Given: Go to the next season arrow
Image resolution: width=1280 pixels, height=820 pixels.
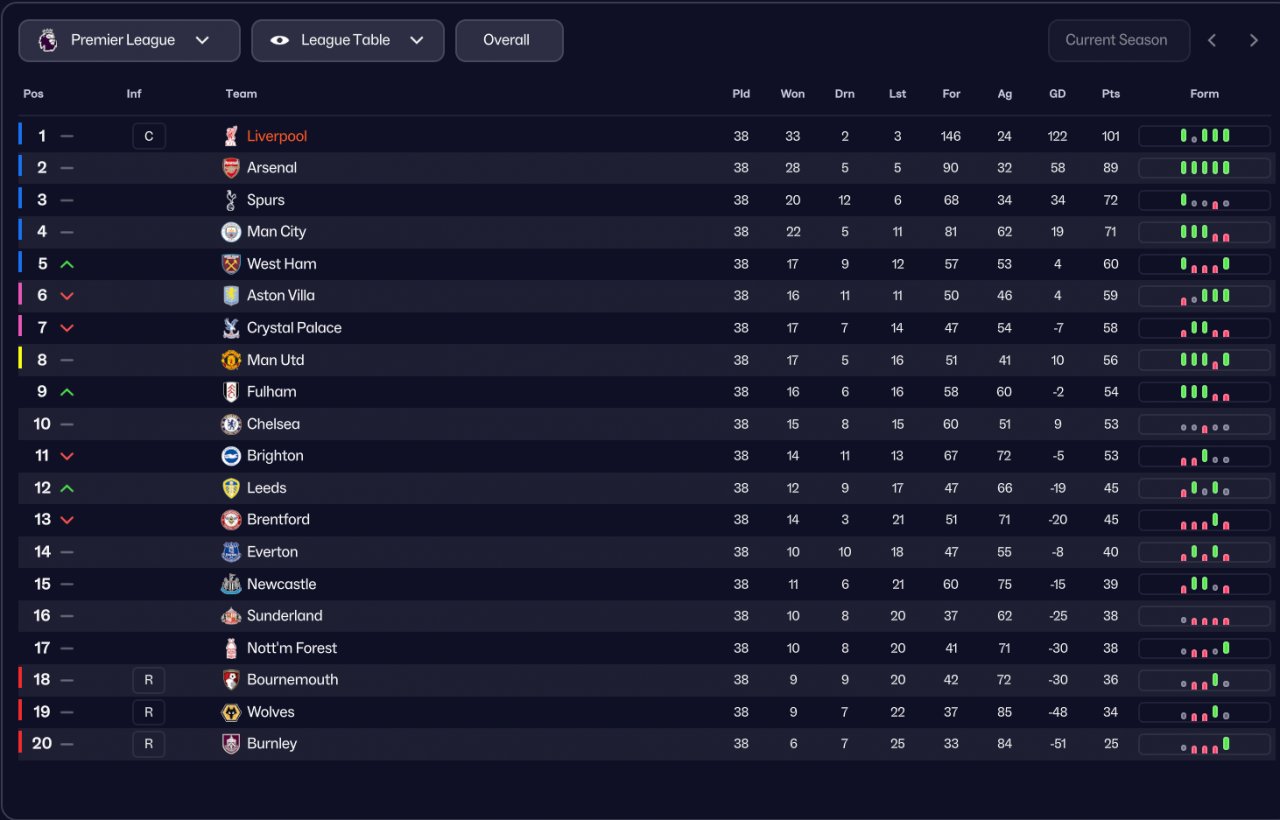Looking at the screenshot, I should [x=1253, y=41].
